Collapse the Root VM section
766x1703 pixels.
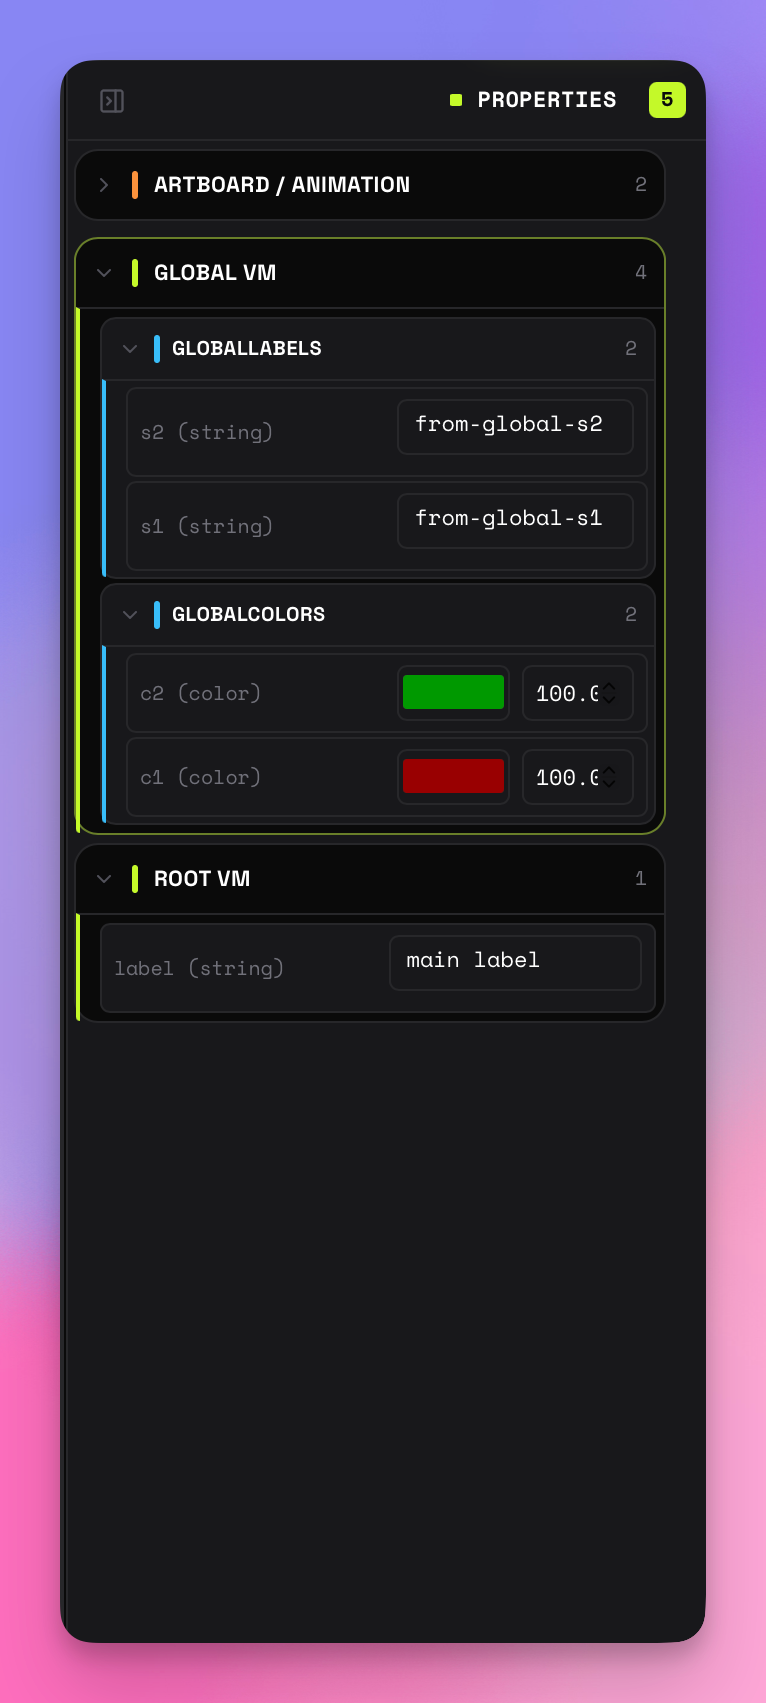point(104,879)
